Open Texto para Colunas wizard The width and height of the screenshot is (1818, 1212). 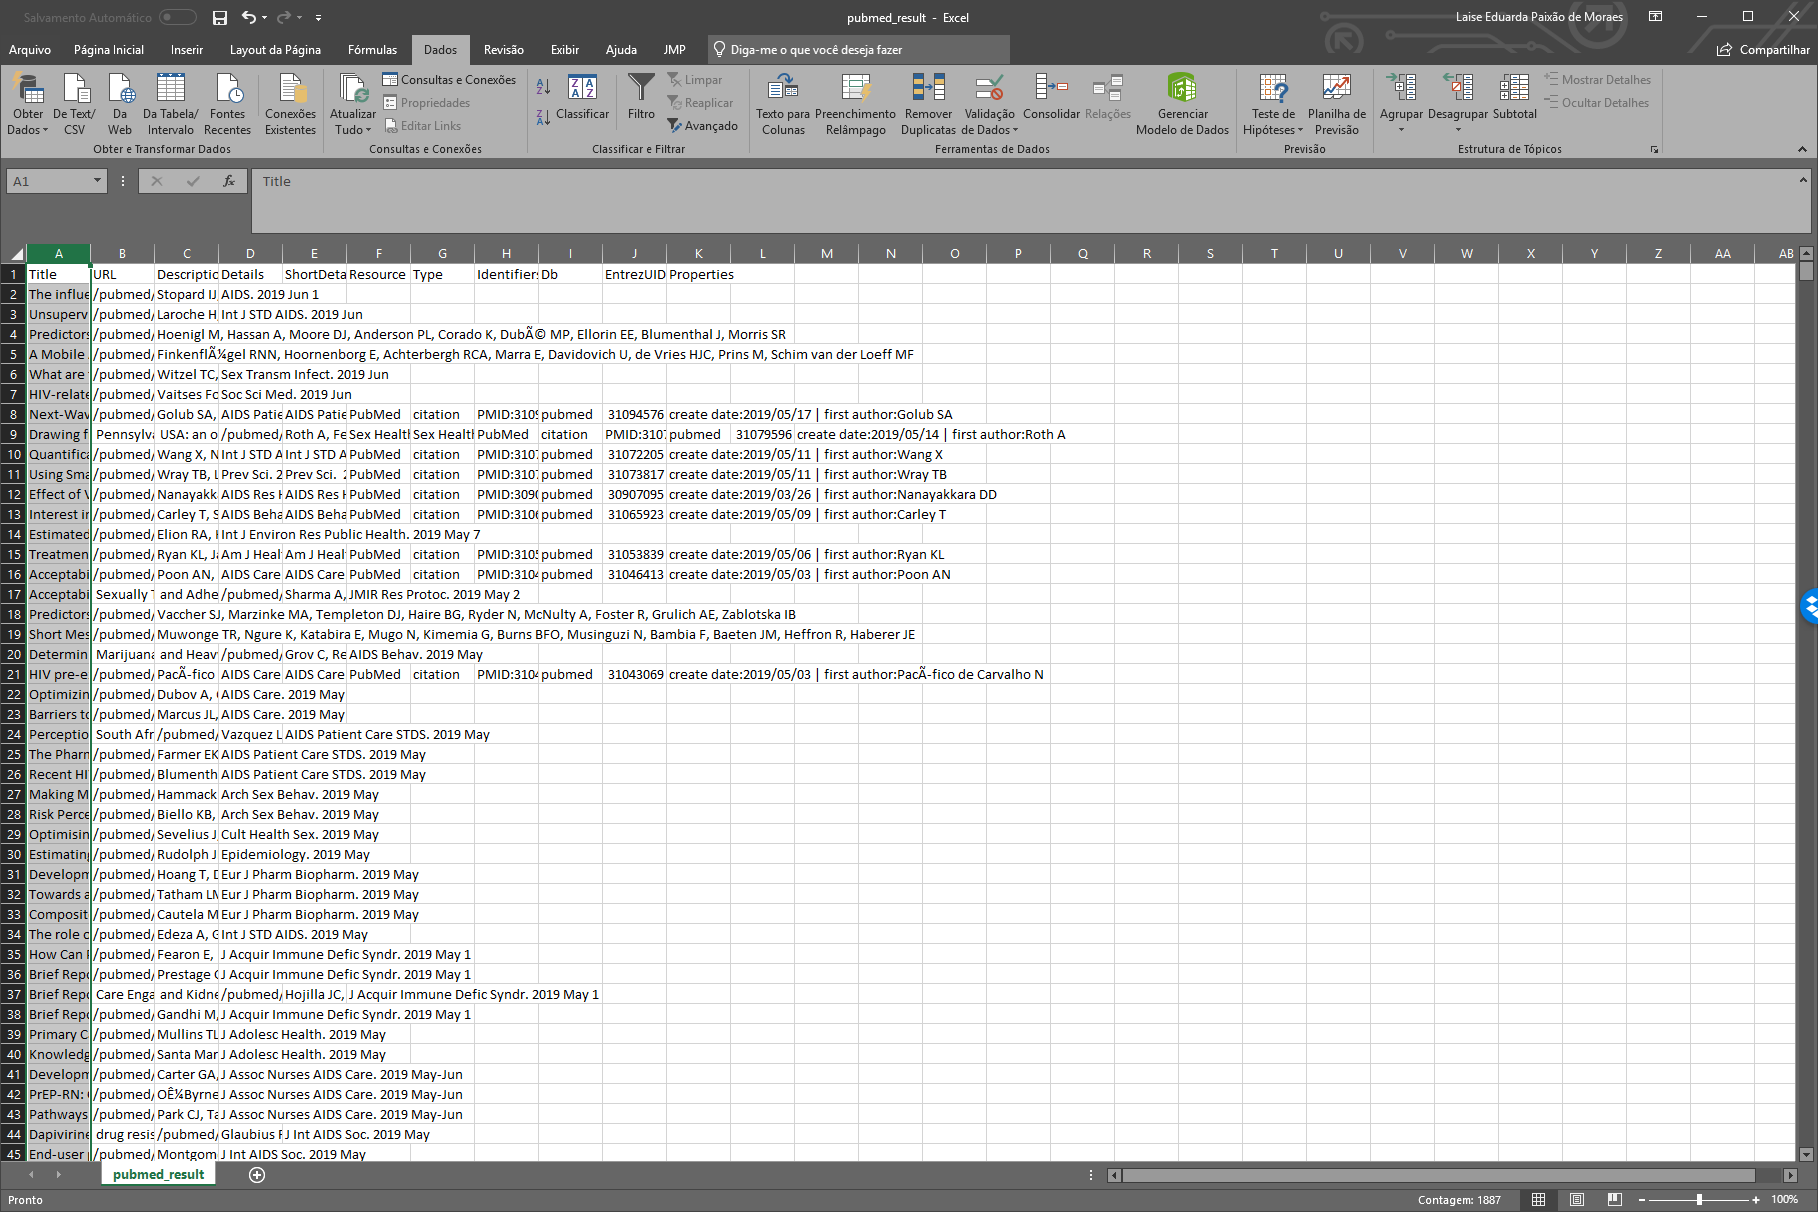(783, 104)
